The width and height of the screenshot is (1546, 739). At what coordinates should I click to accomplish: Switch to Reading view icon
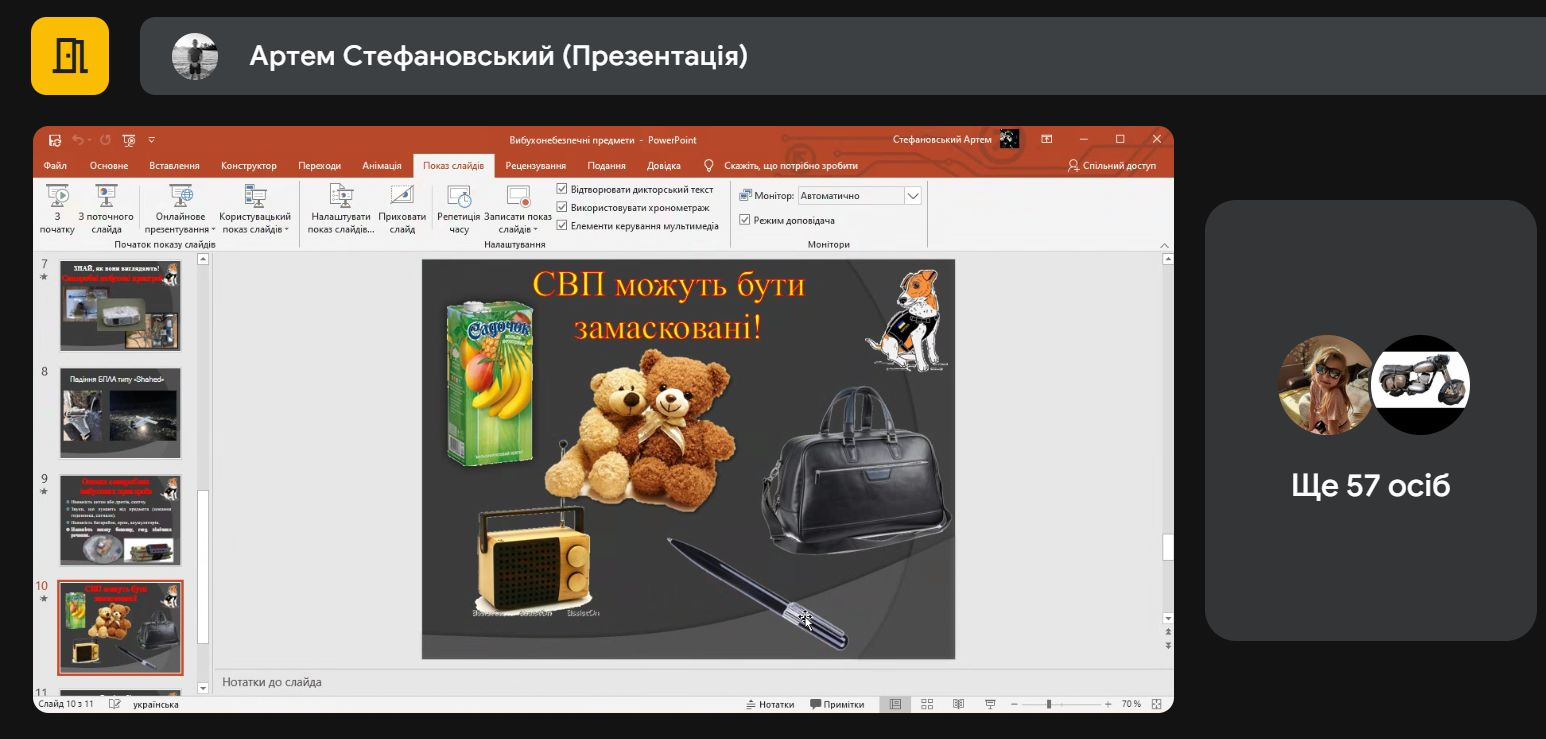point(958,704)
